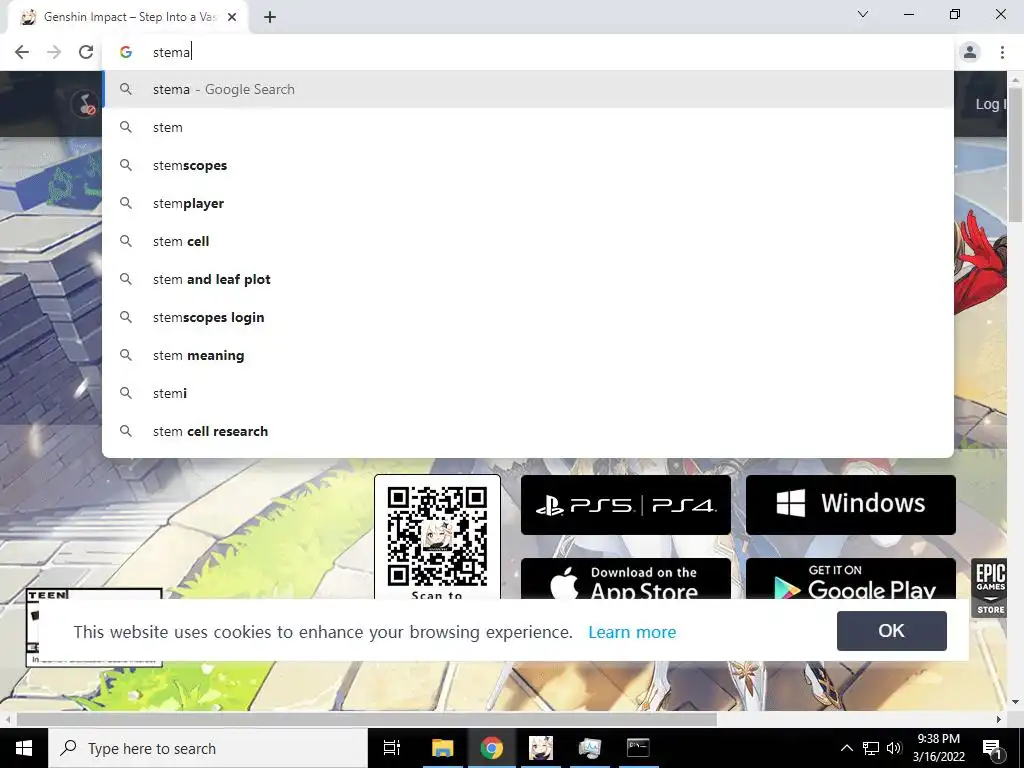Accept cookies with the OK button
Screen dimensions: 1024x768
891,631
